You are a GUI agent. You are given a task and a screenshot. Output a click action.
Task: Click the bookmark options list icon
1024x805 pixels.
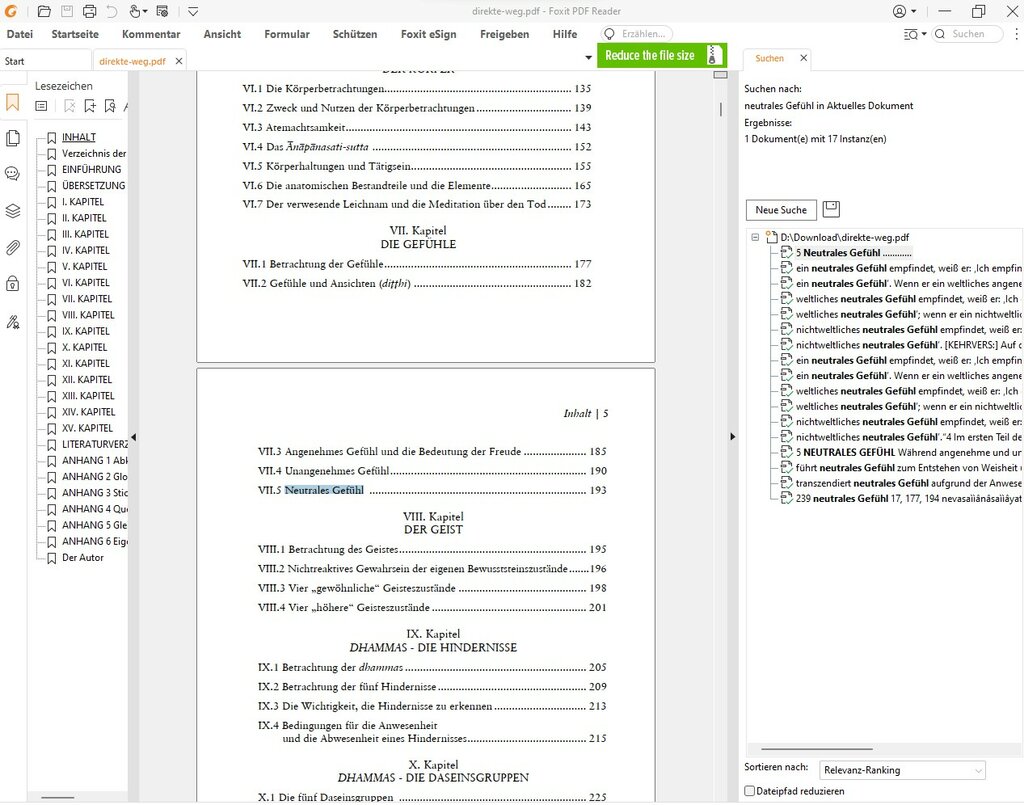pos(41,106)
